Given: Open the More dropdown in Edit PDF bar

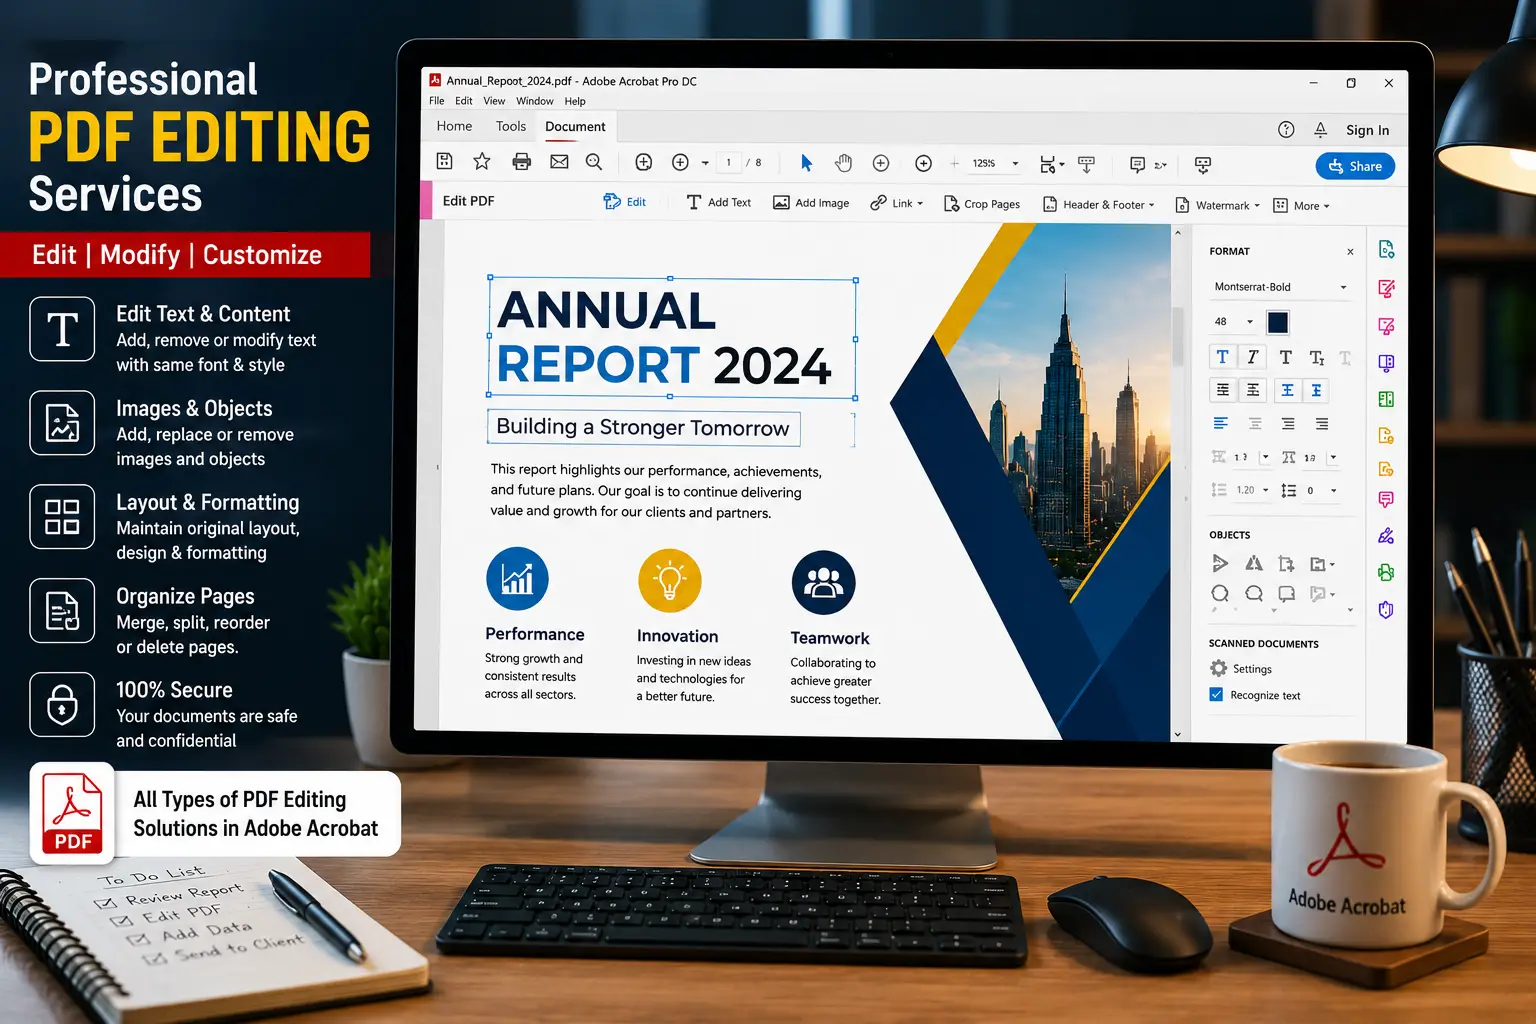Looking at the screenshot, I should 1301,205.
